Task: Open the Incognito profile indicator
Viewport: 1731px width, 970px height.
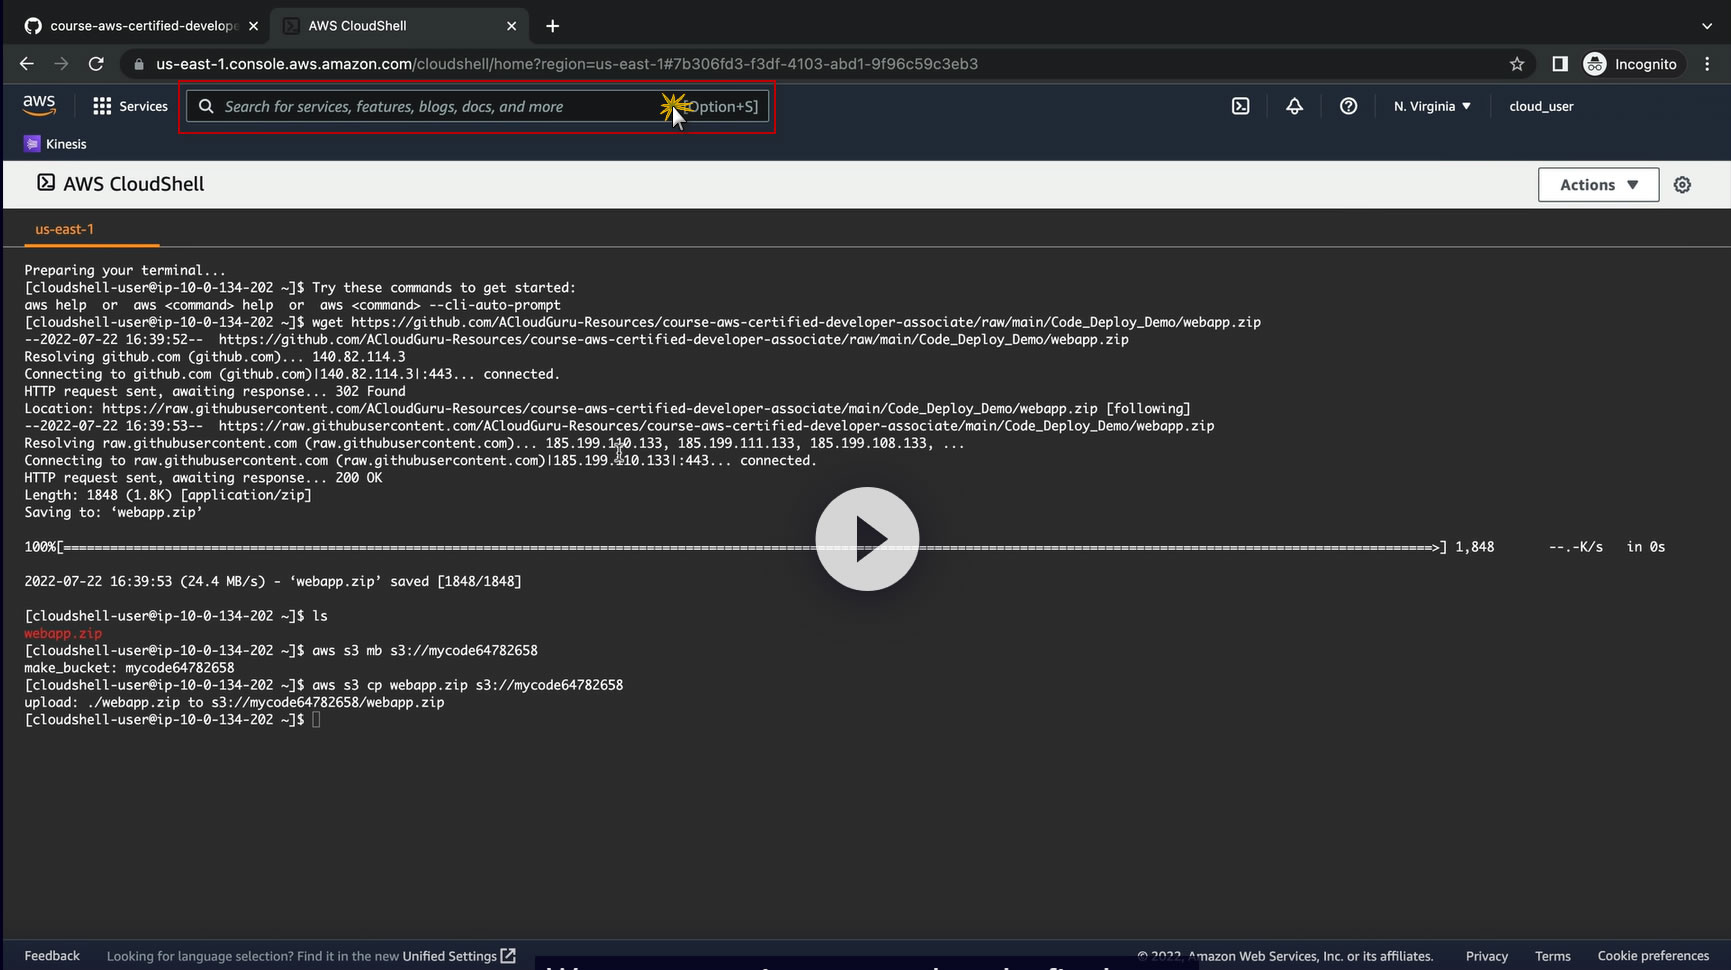Action: click(1631, 64)
